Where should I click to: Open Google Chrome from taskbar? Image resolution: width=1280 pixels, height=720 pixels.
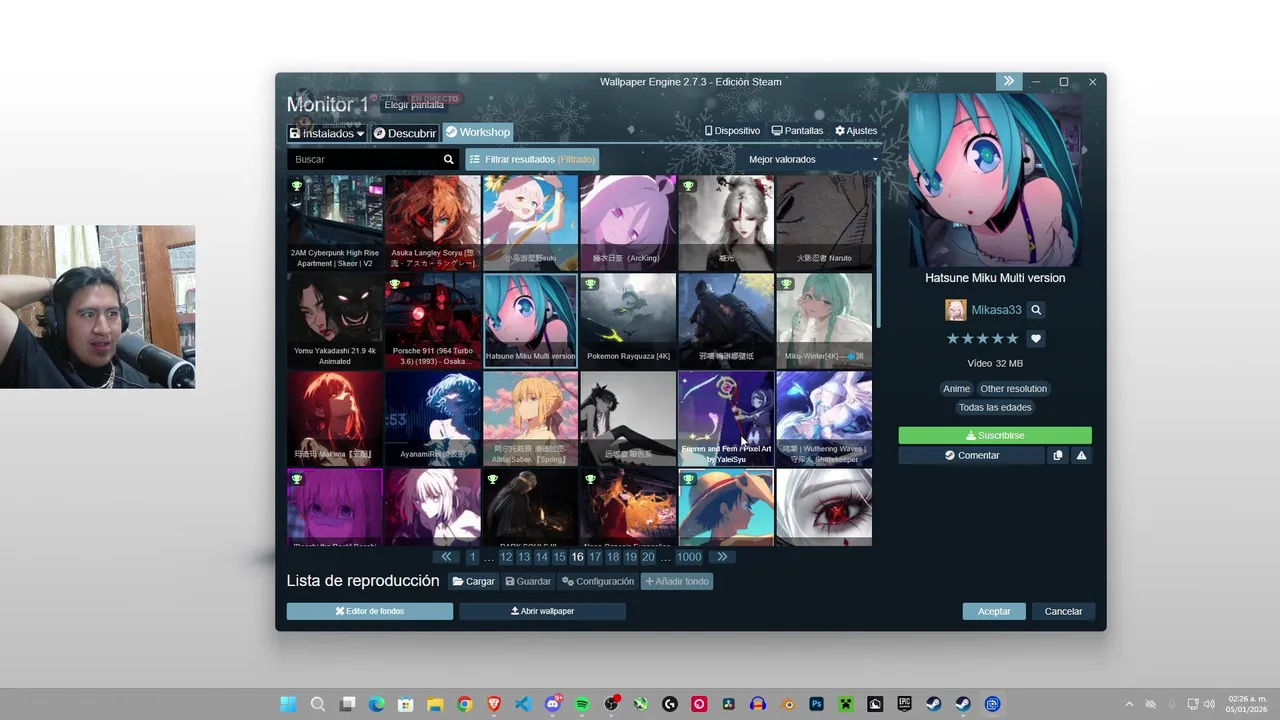464,704
